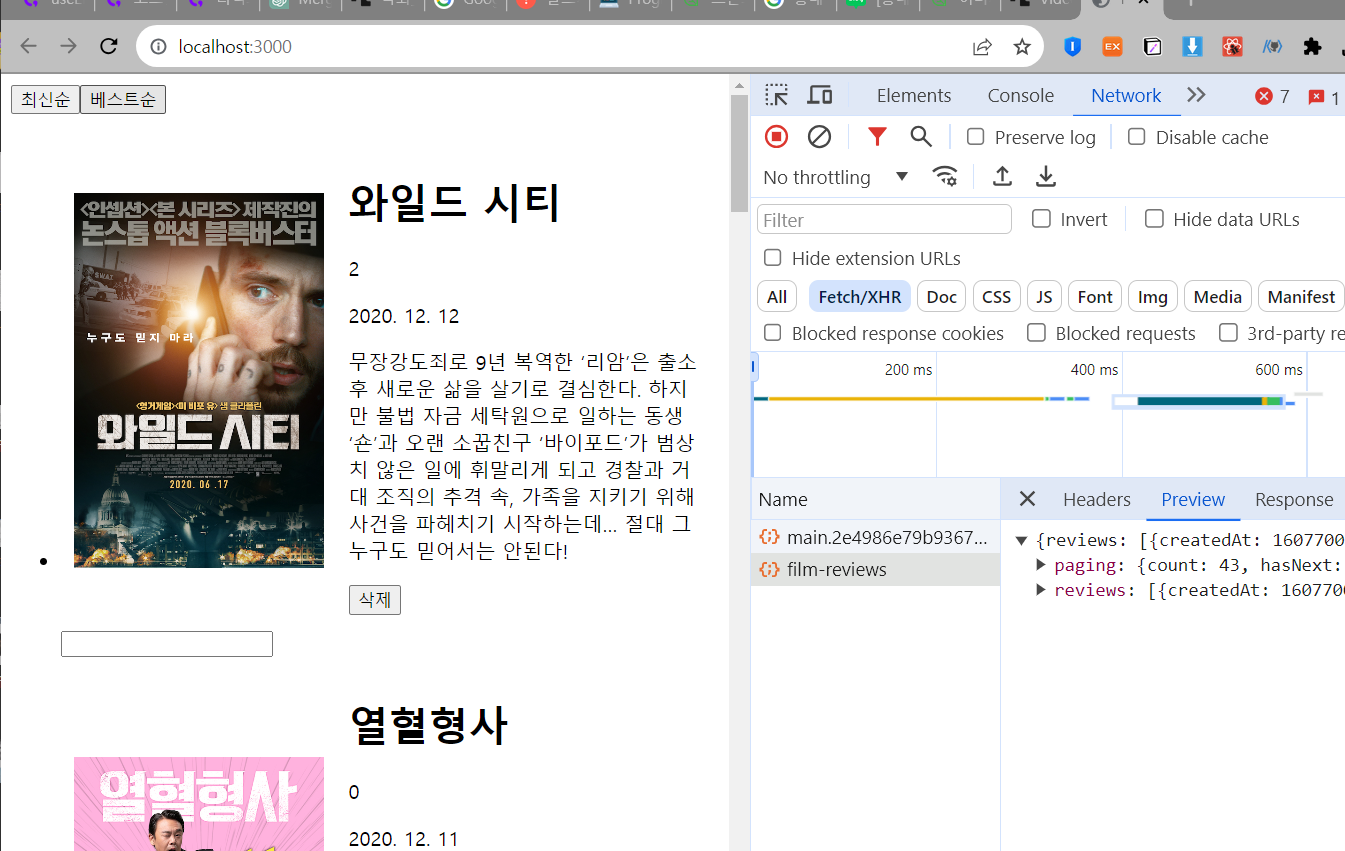Screen dimensions: 1345x851
Task: Click the browser forward arrow
Action: pos(68,46)
